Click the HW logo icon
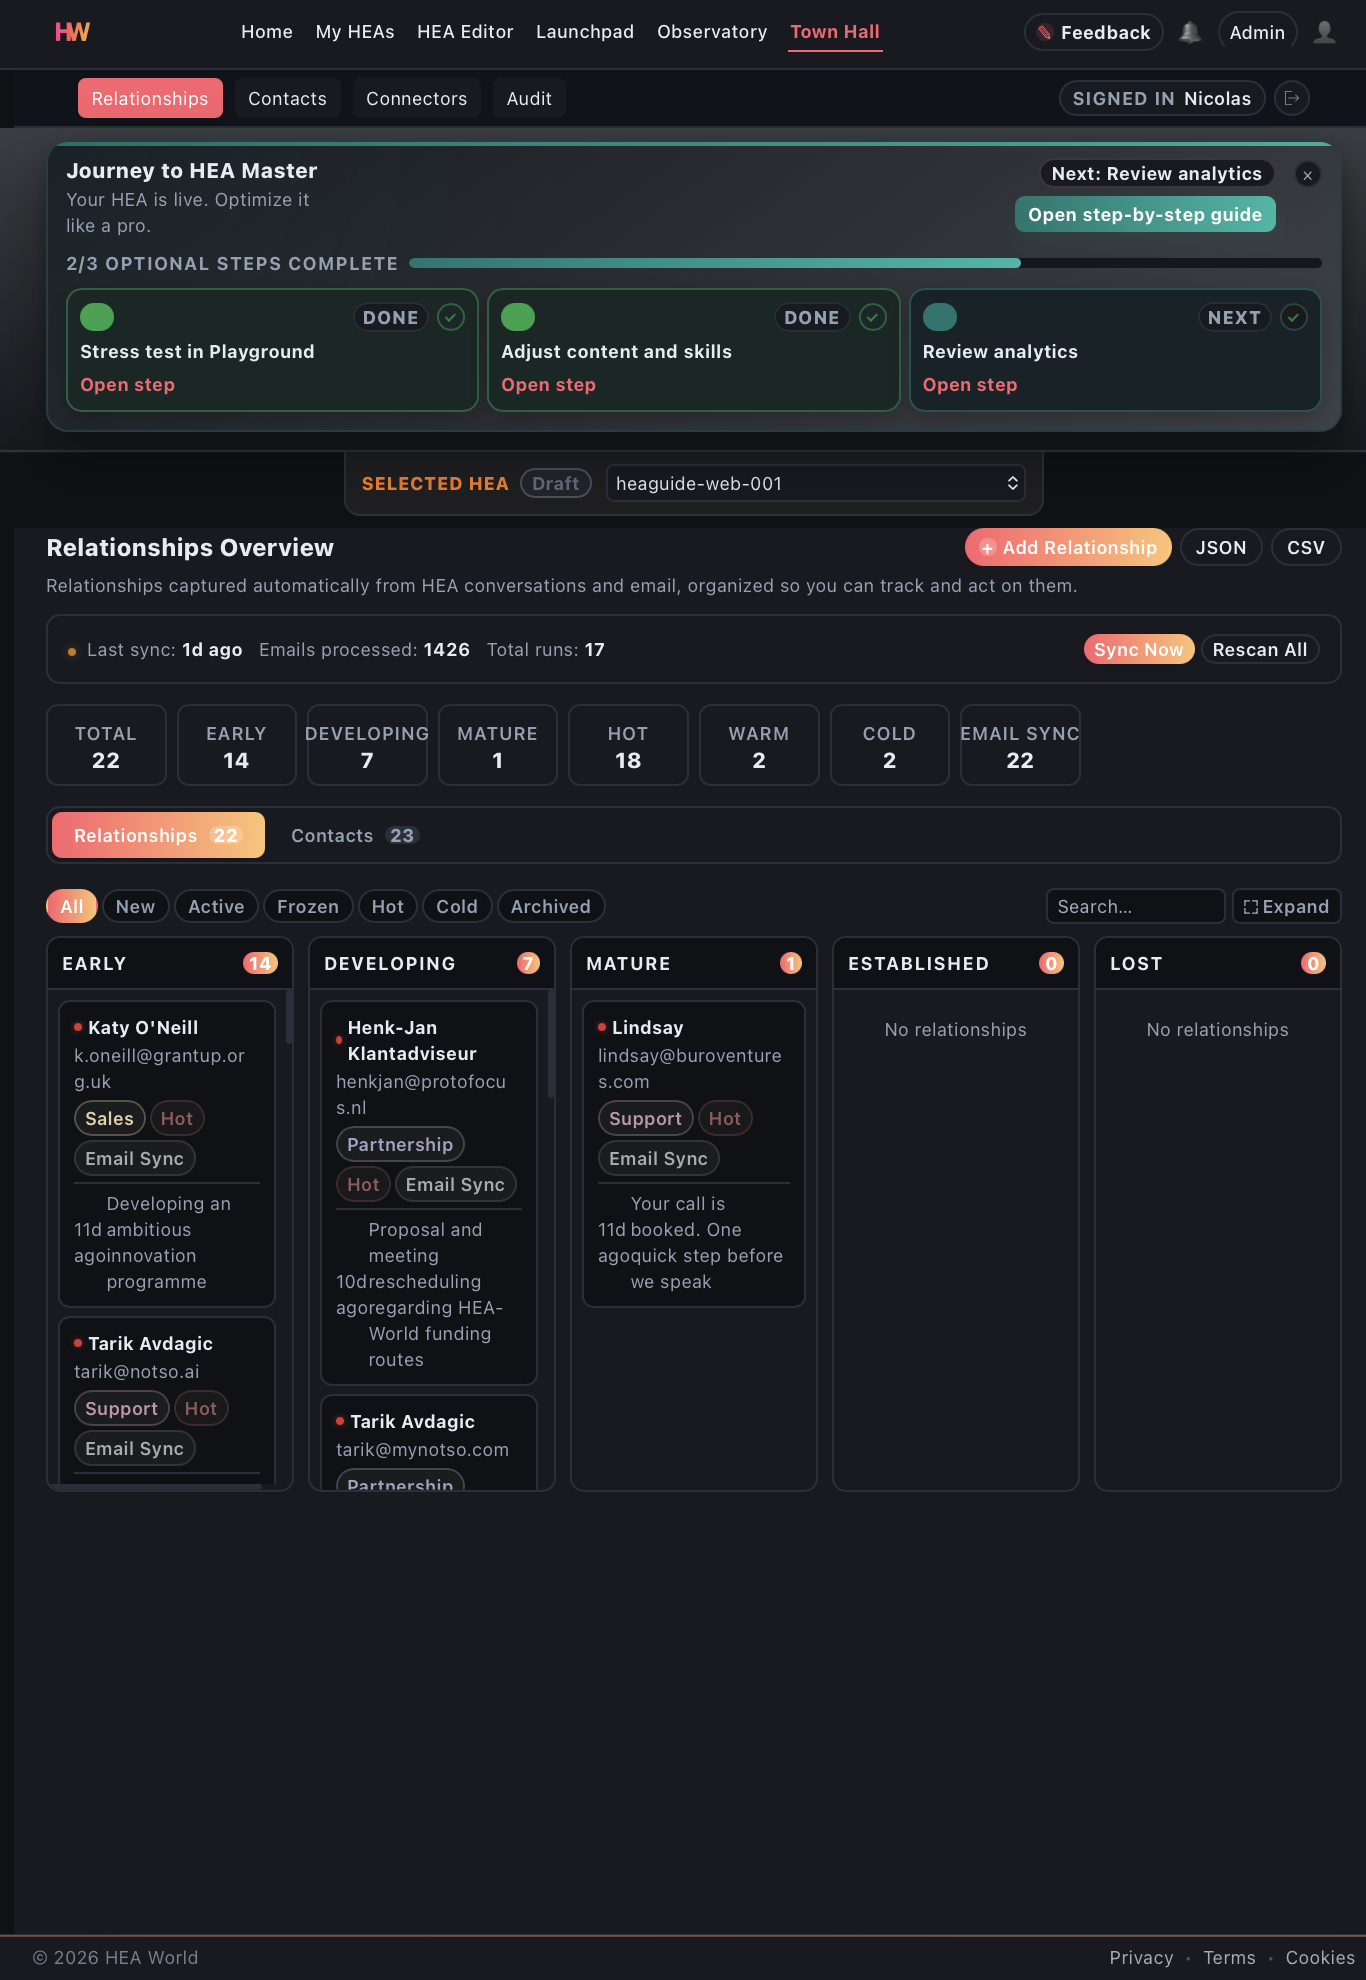1366x1980 pixels. pyautogui.click(x=72, y=32)
